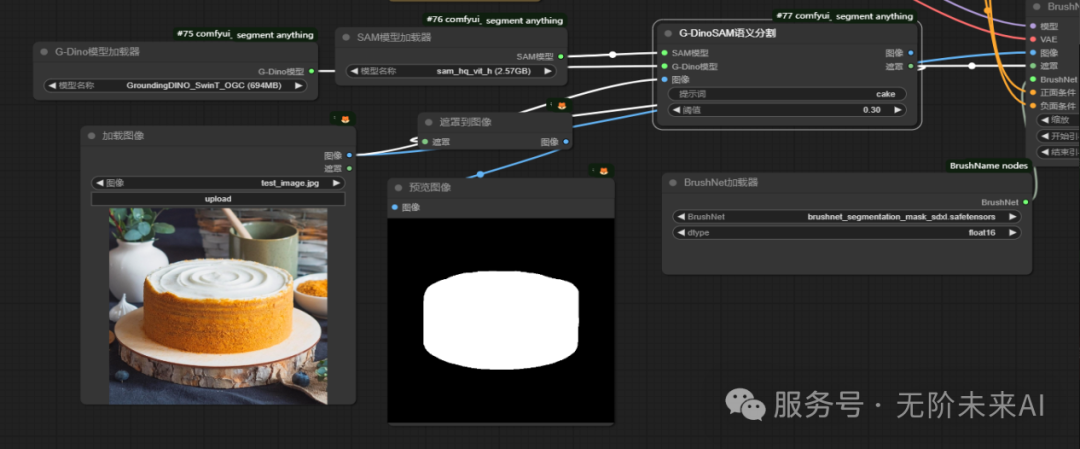Image resolution: width=1080 pixels, height=449 pixels.
Task: Click the #75 comfyui_ segment anything badge
Action: (245, 34)
